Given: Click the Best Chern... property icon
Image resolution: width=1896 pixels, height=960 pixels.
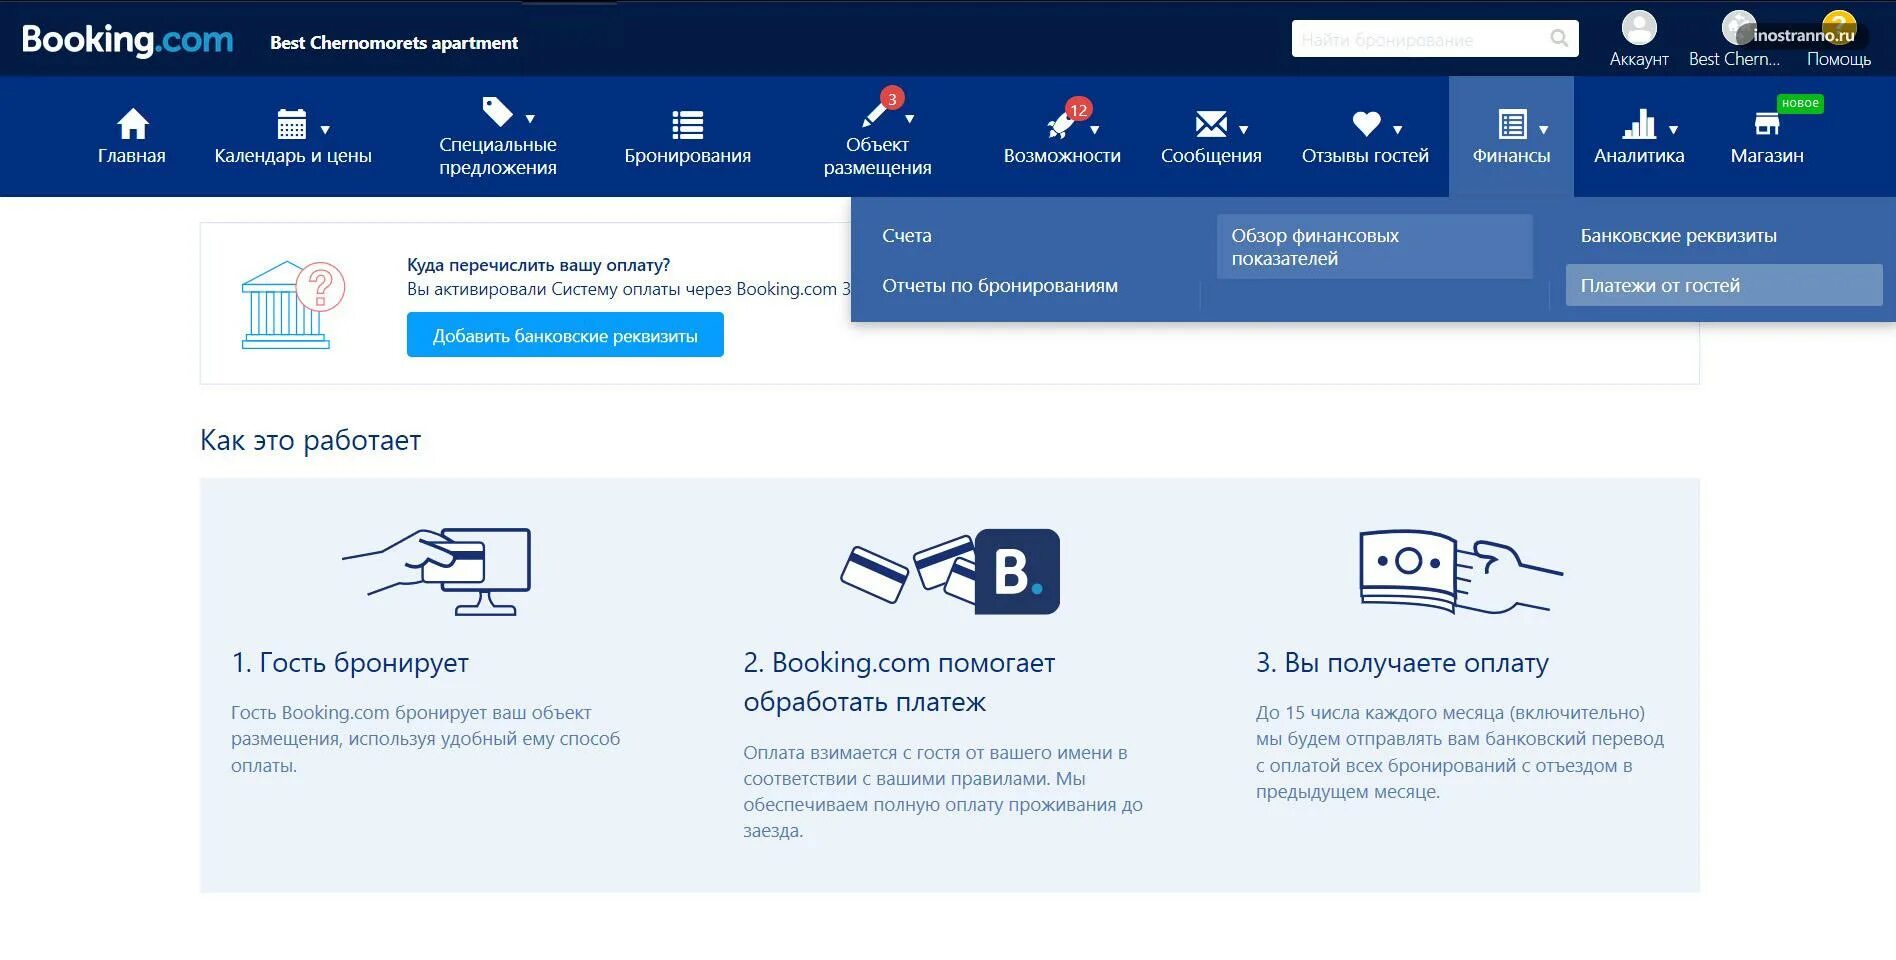Looking at the screenshot, I should (1738, 28).
